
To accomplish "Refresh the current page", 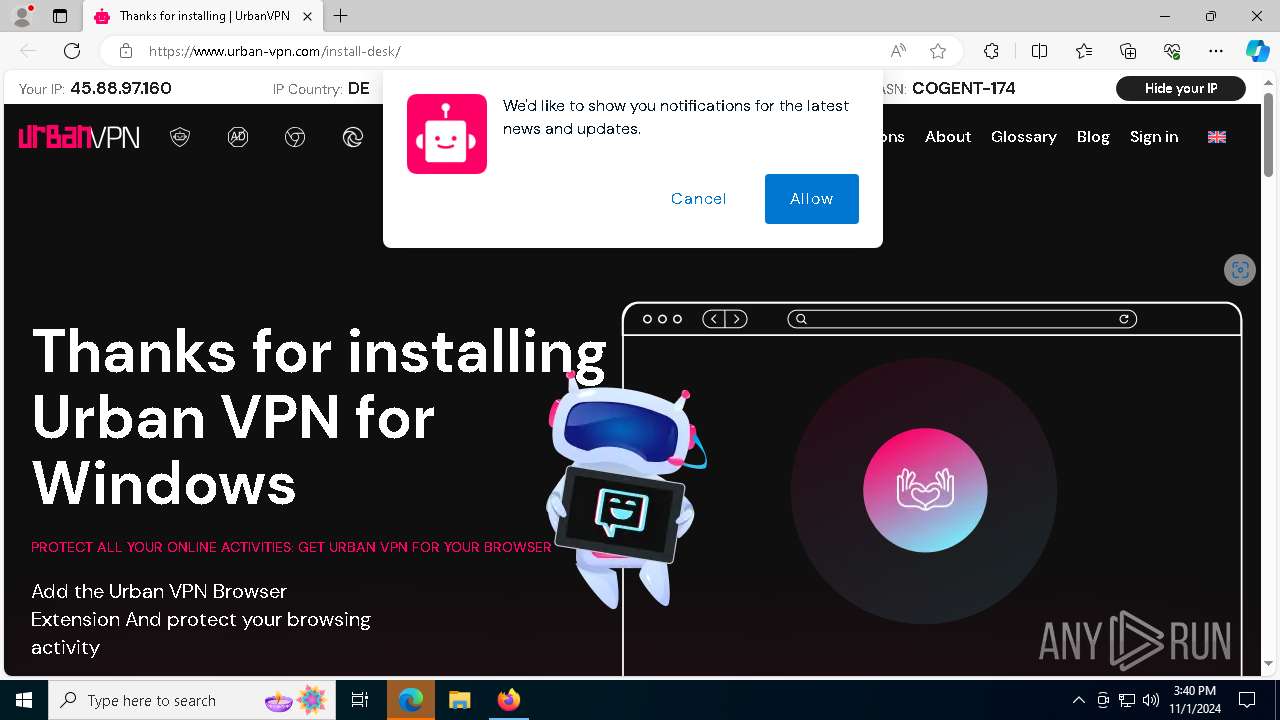I will click(x=72, y=51).
